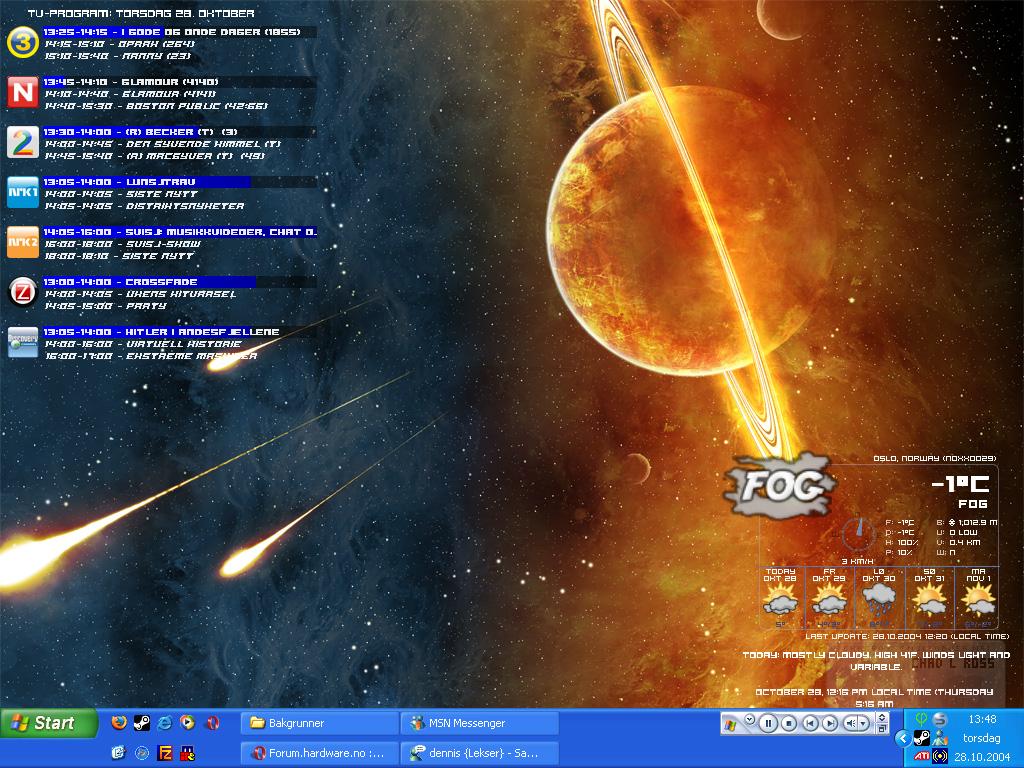The width and height of the screenshot is (1024, 768).
Task: Click the TV-program Torsdag 28. Oktober heading
Action: (x=141, y=13)
